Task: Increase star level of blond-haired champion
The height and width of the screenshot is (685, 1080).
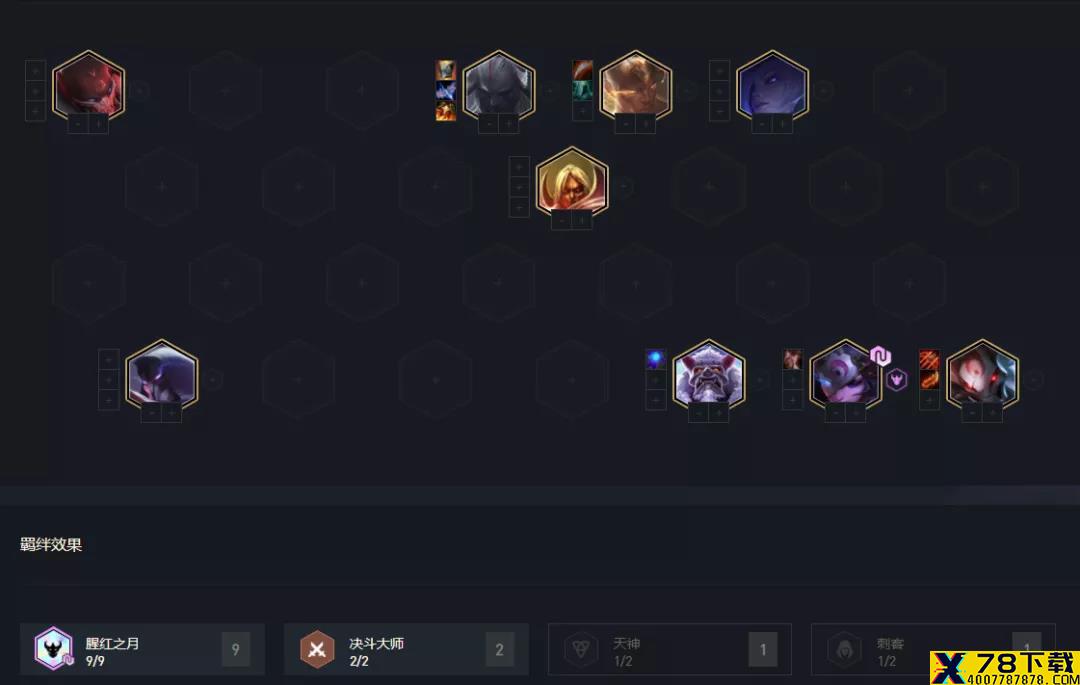Action: coord(582,220)
